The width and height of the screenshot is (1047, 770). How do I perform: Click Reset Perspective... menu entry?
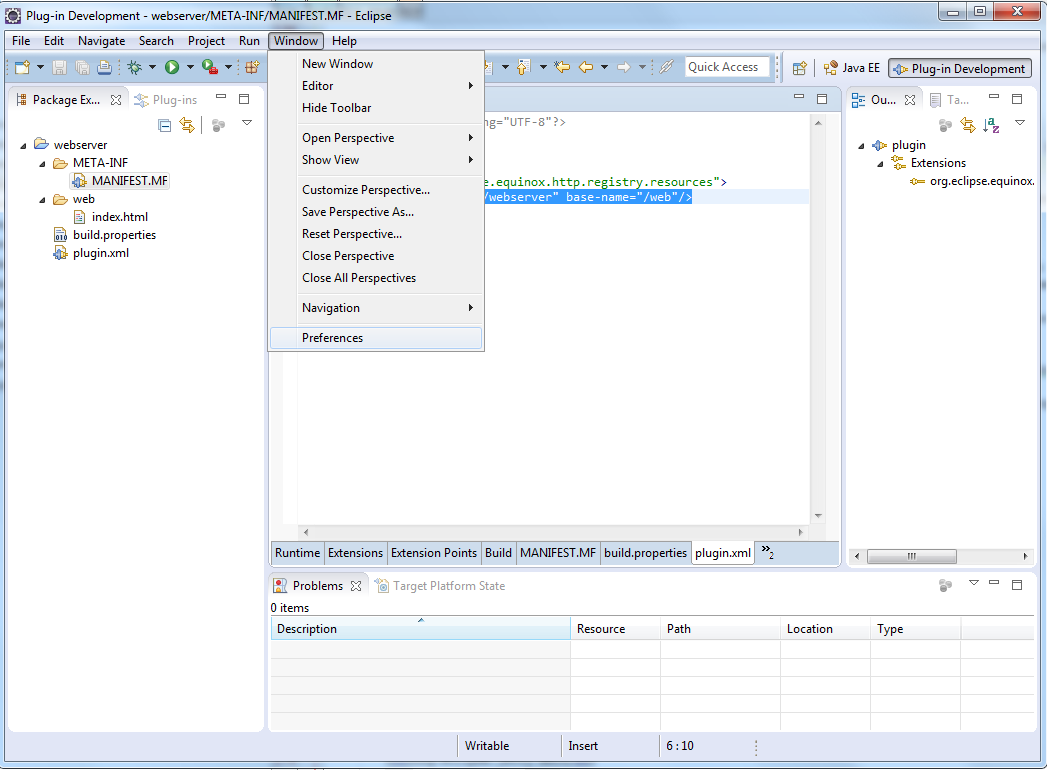click(x=376, y=234)
